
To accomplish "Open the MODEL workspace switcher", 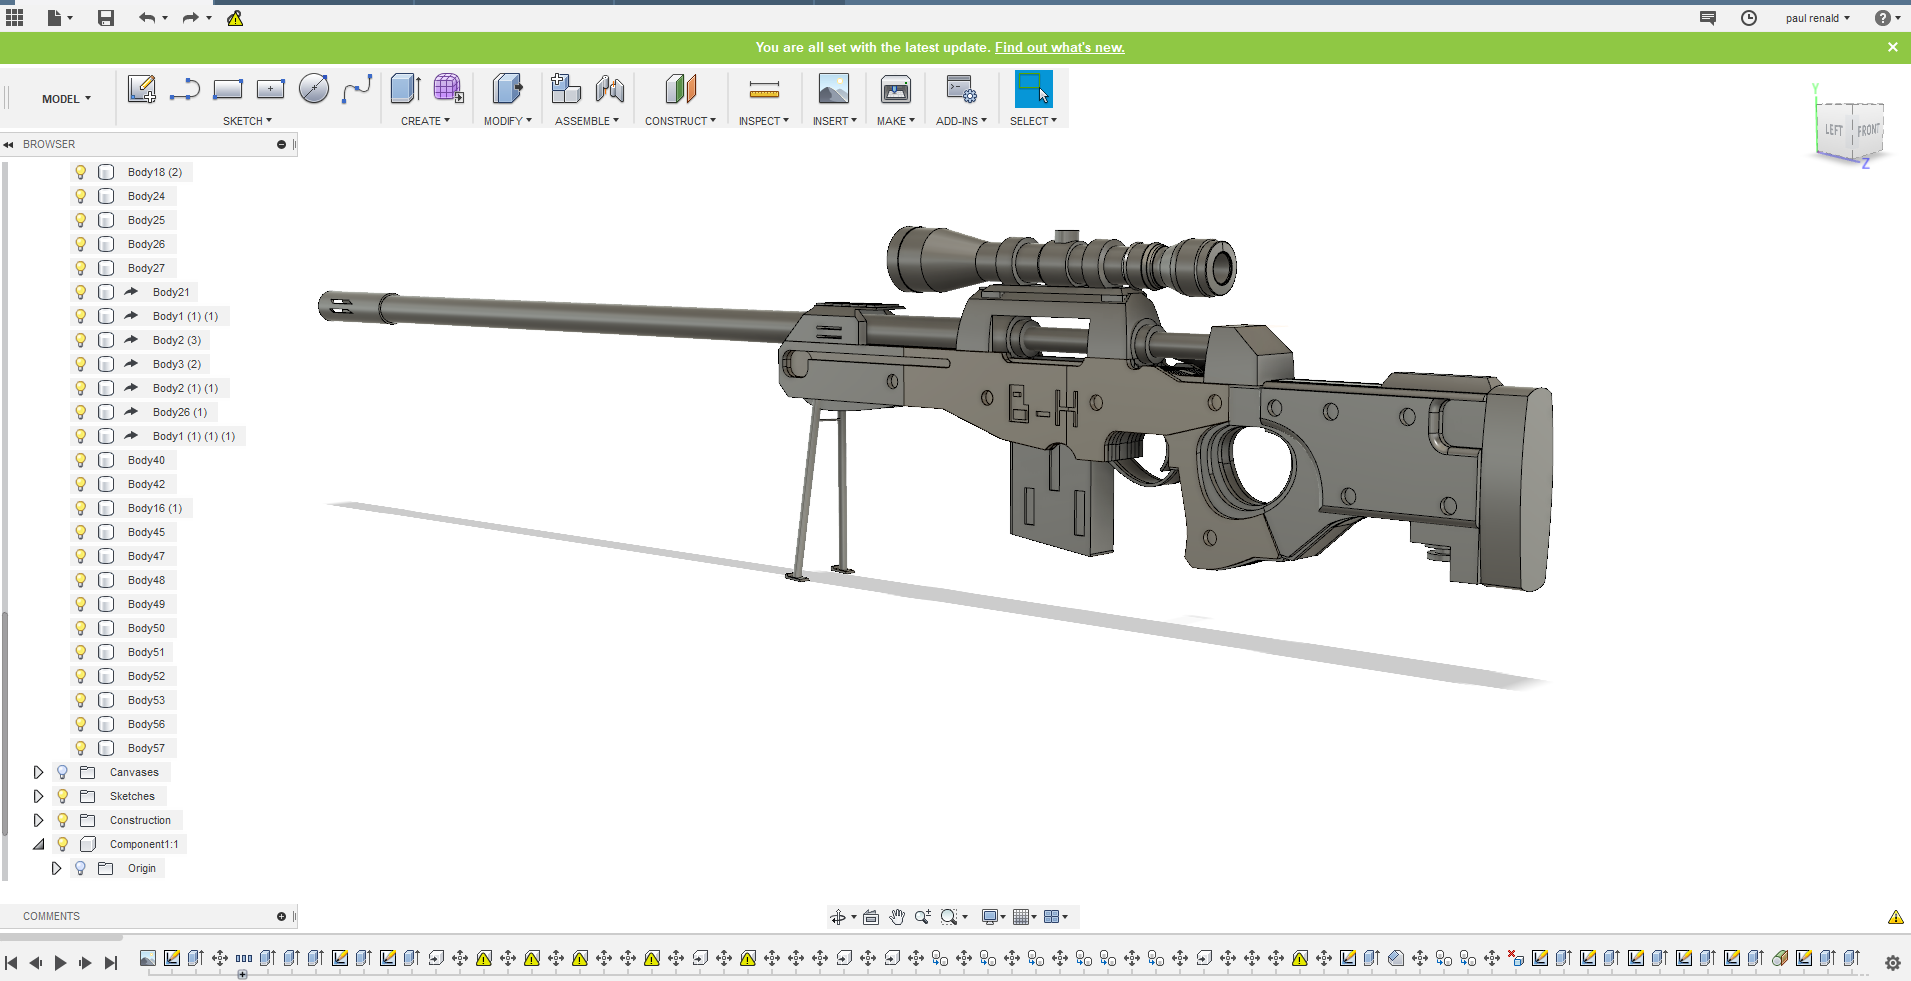I will coord(65,98).
